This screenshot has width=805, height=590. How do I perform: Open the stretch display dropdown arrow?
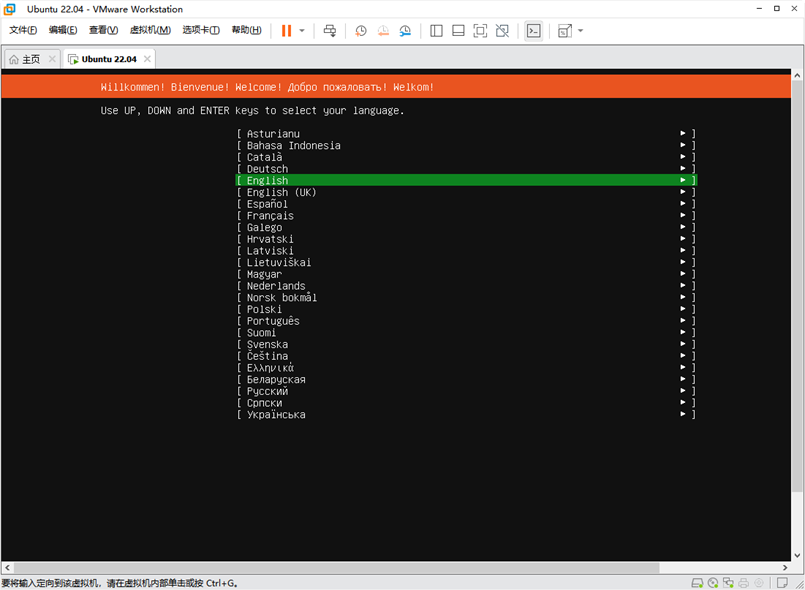coord(581,31)
